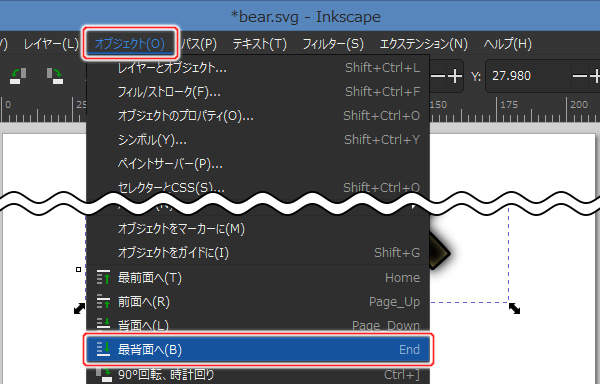Click the lower icon beside 背面へ(L)

pos(103,324)
